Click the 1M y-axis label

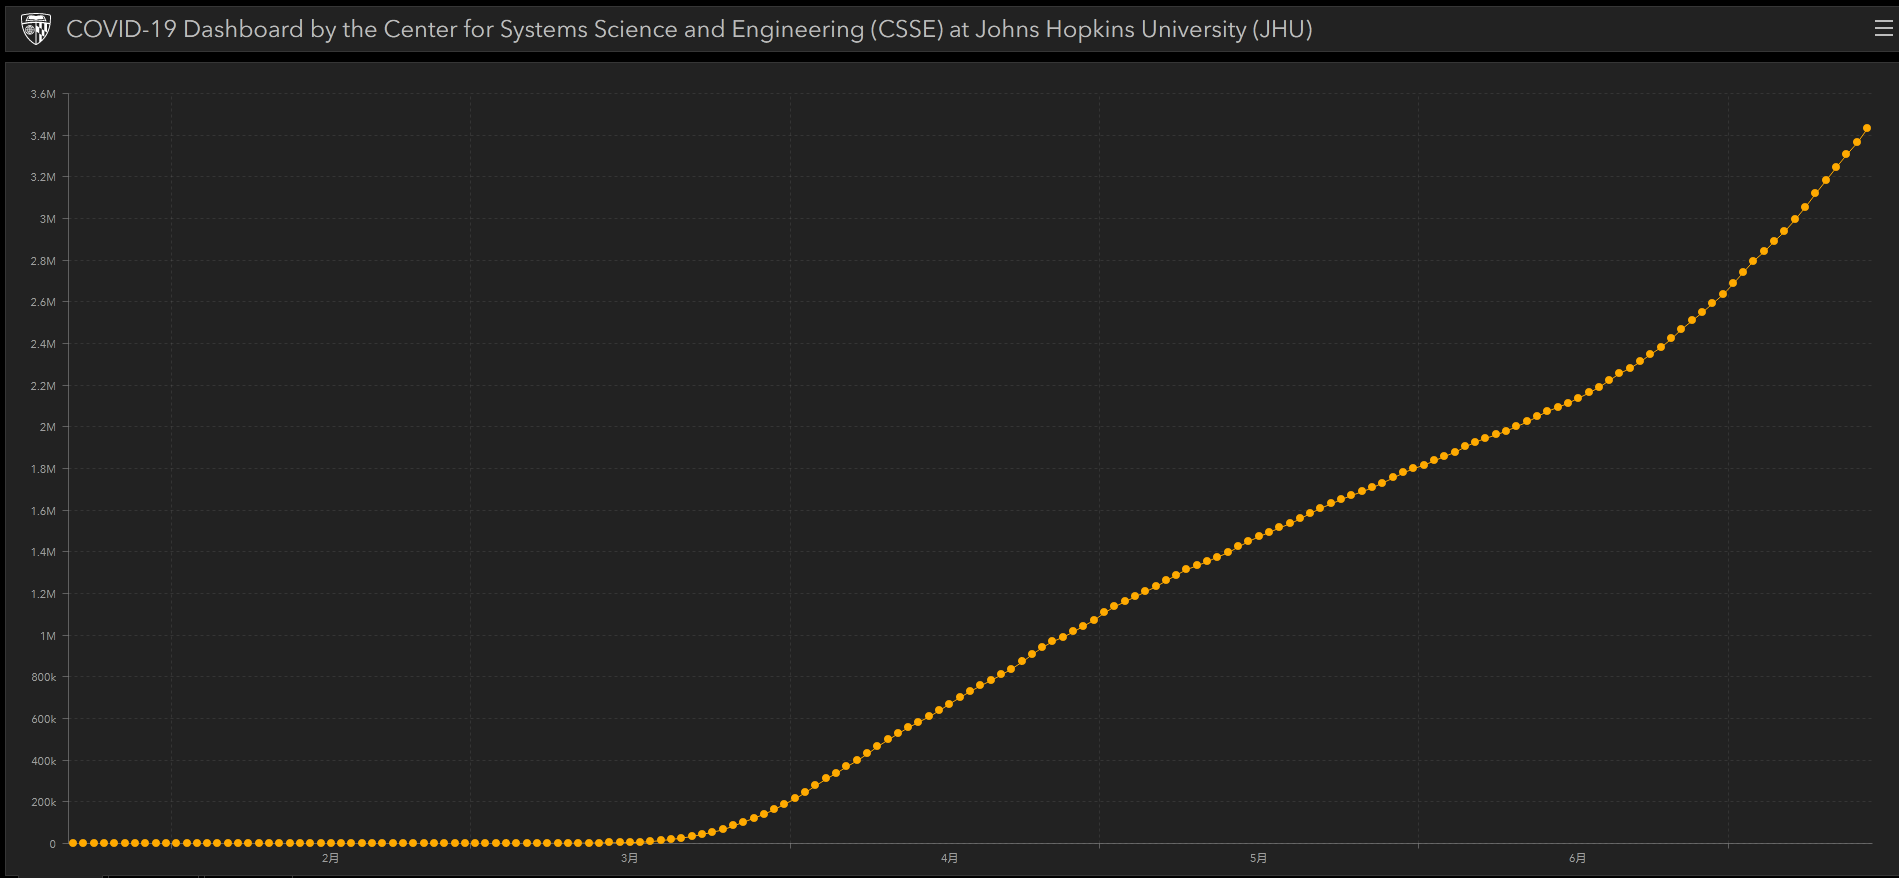[x=47, y=636]
